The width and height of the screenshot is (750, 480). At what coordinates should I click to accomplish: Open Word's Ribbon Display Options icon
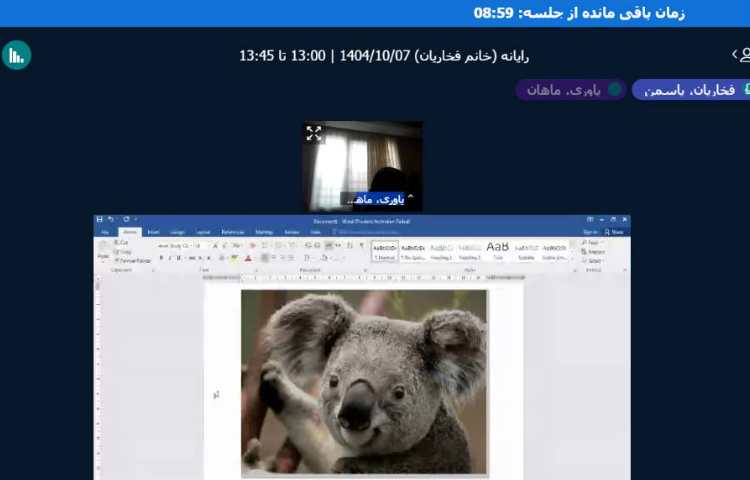(x=590, y=219)
